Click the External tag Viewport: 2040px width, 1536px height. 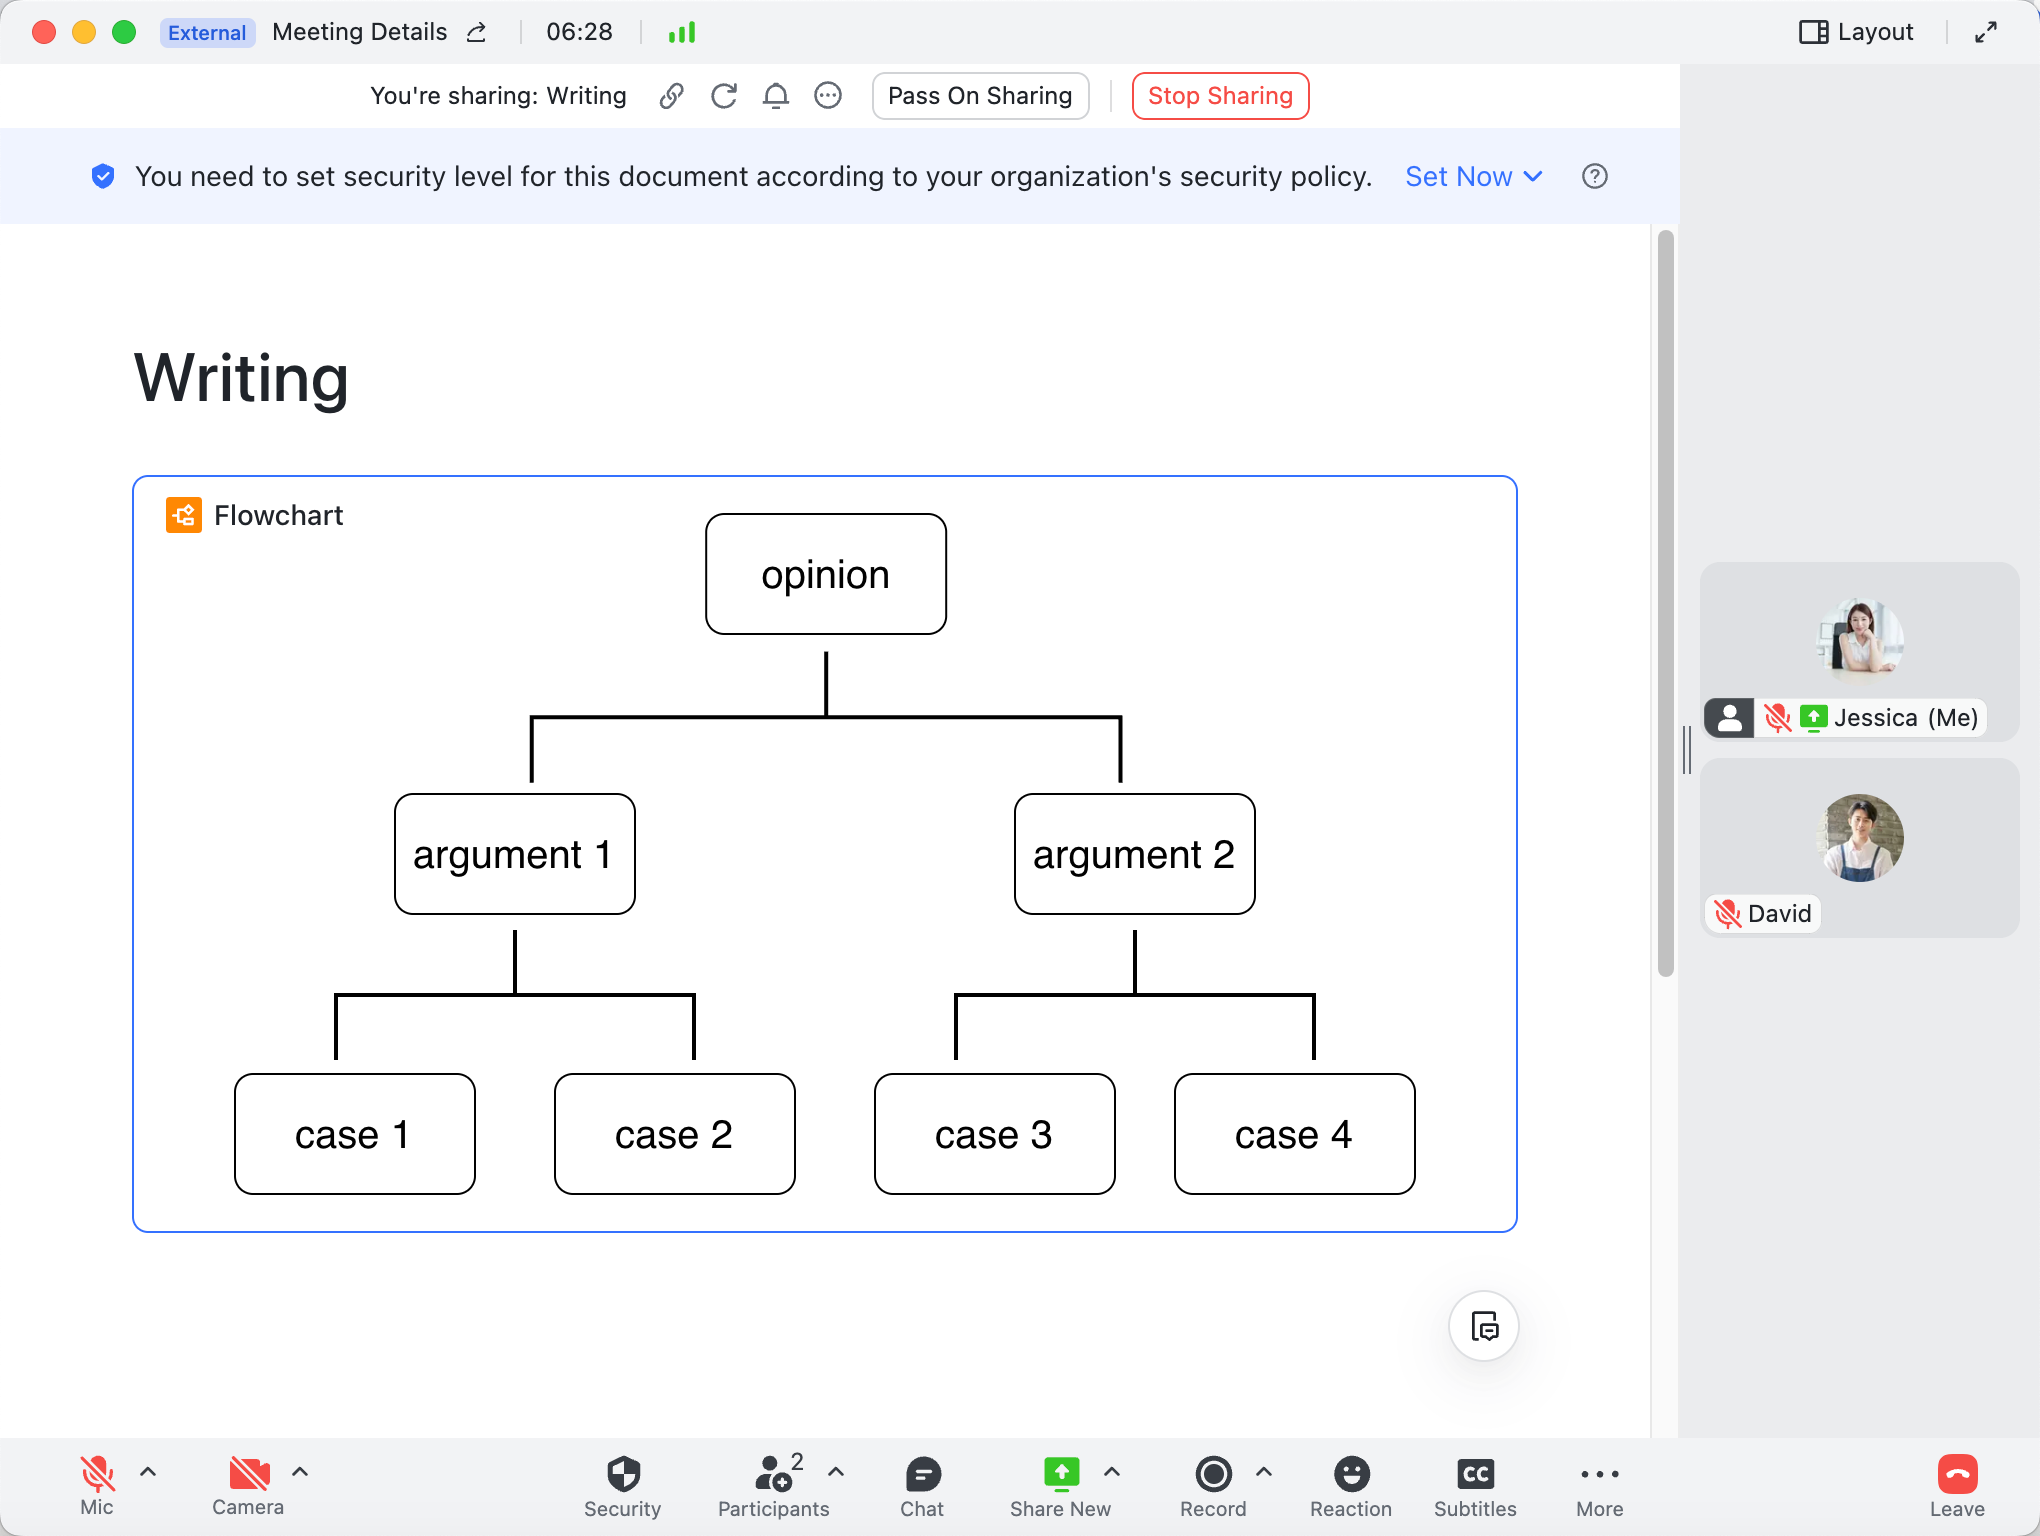pyautogui.click(x=207, y=33)
